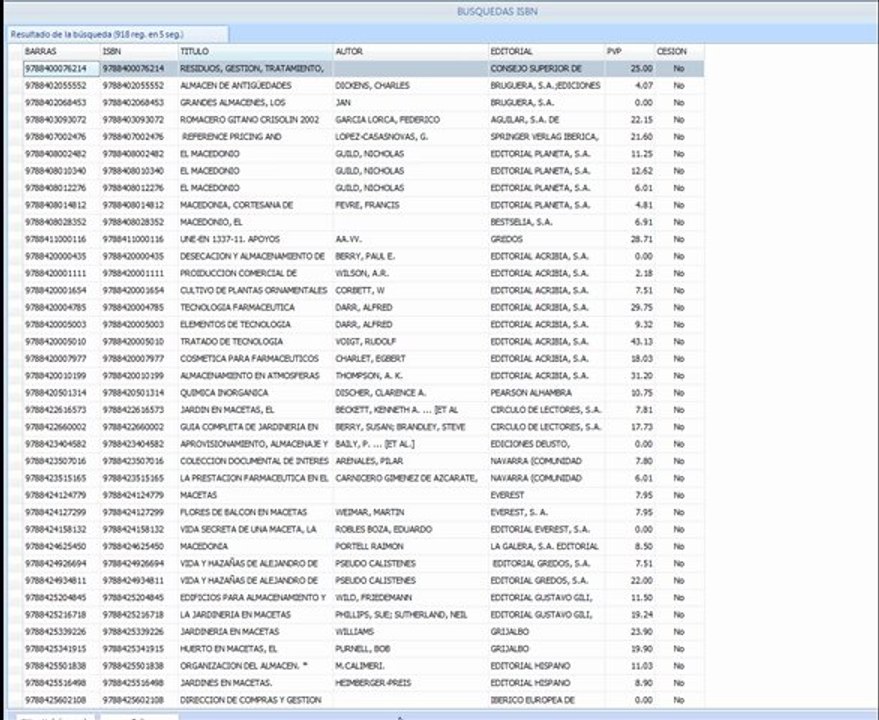Sort by PVP price column header
The width and height of the screenshot is (879, 720).
pos(630,51)
